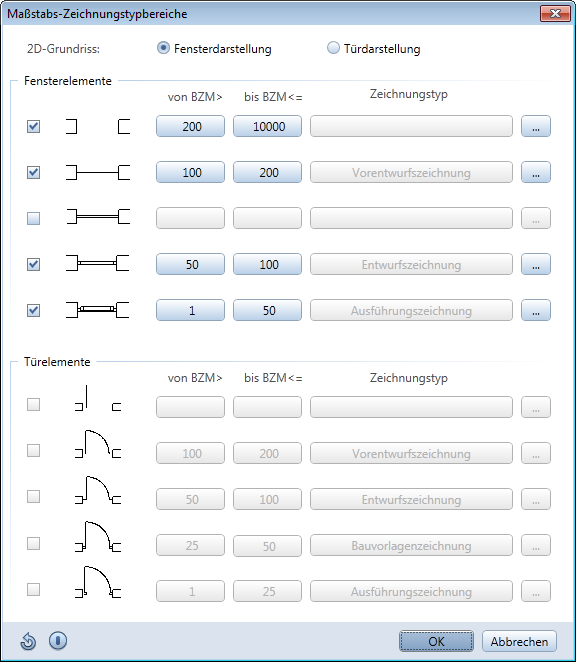This screenshot has height=662, width=576.
Task: Click the 'bis BZM' field showing 10000
Action: (x=268, y=126)
